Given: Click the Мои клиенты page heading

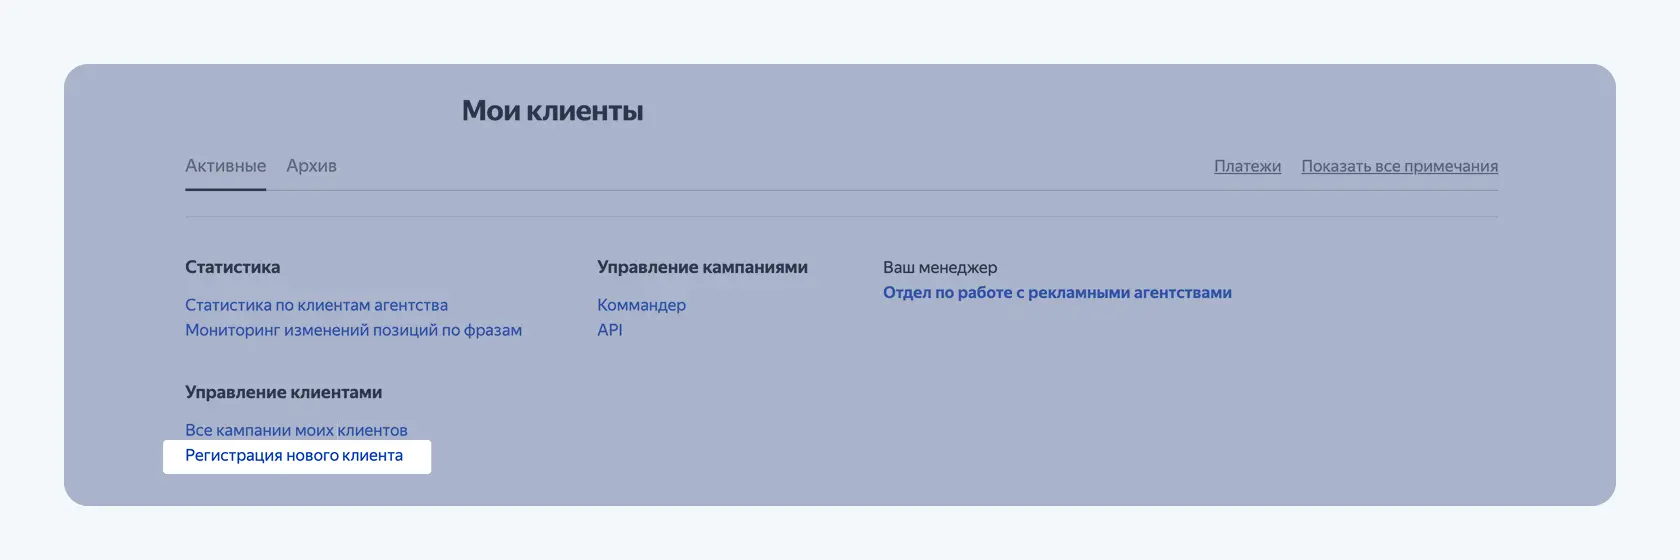Looking at the screenshot, I should [x=552, y=111].
